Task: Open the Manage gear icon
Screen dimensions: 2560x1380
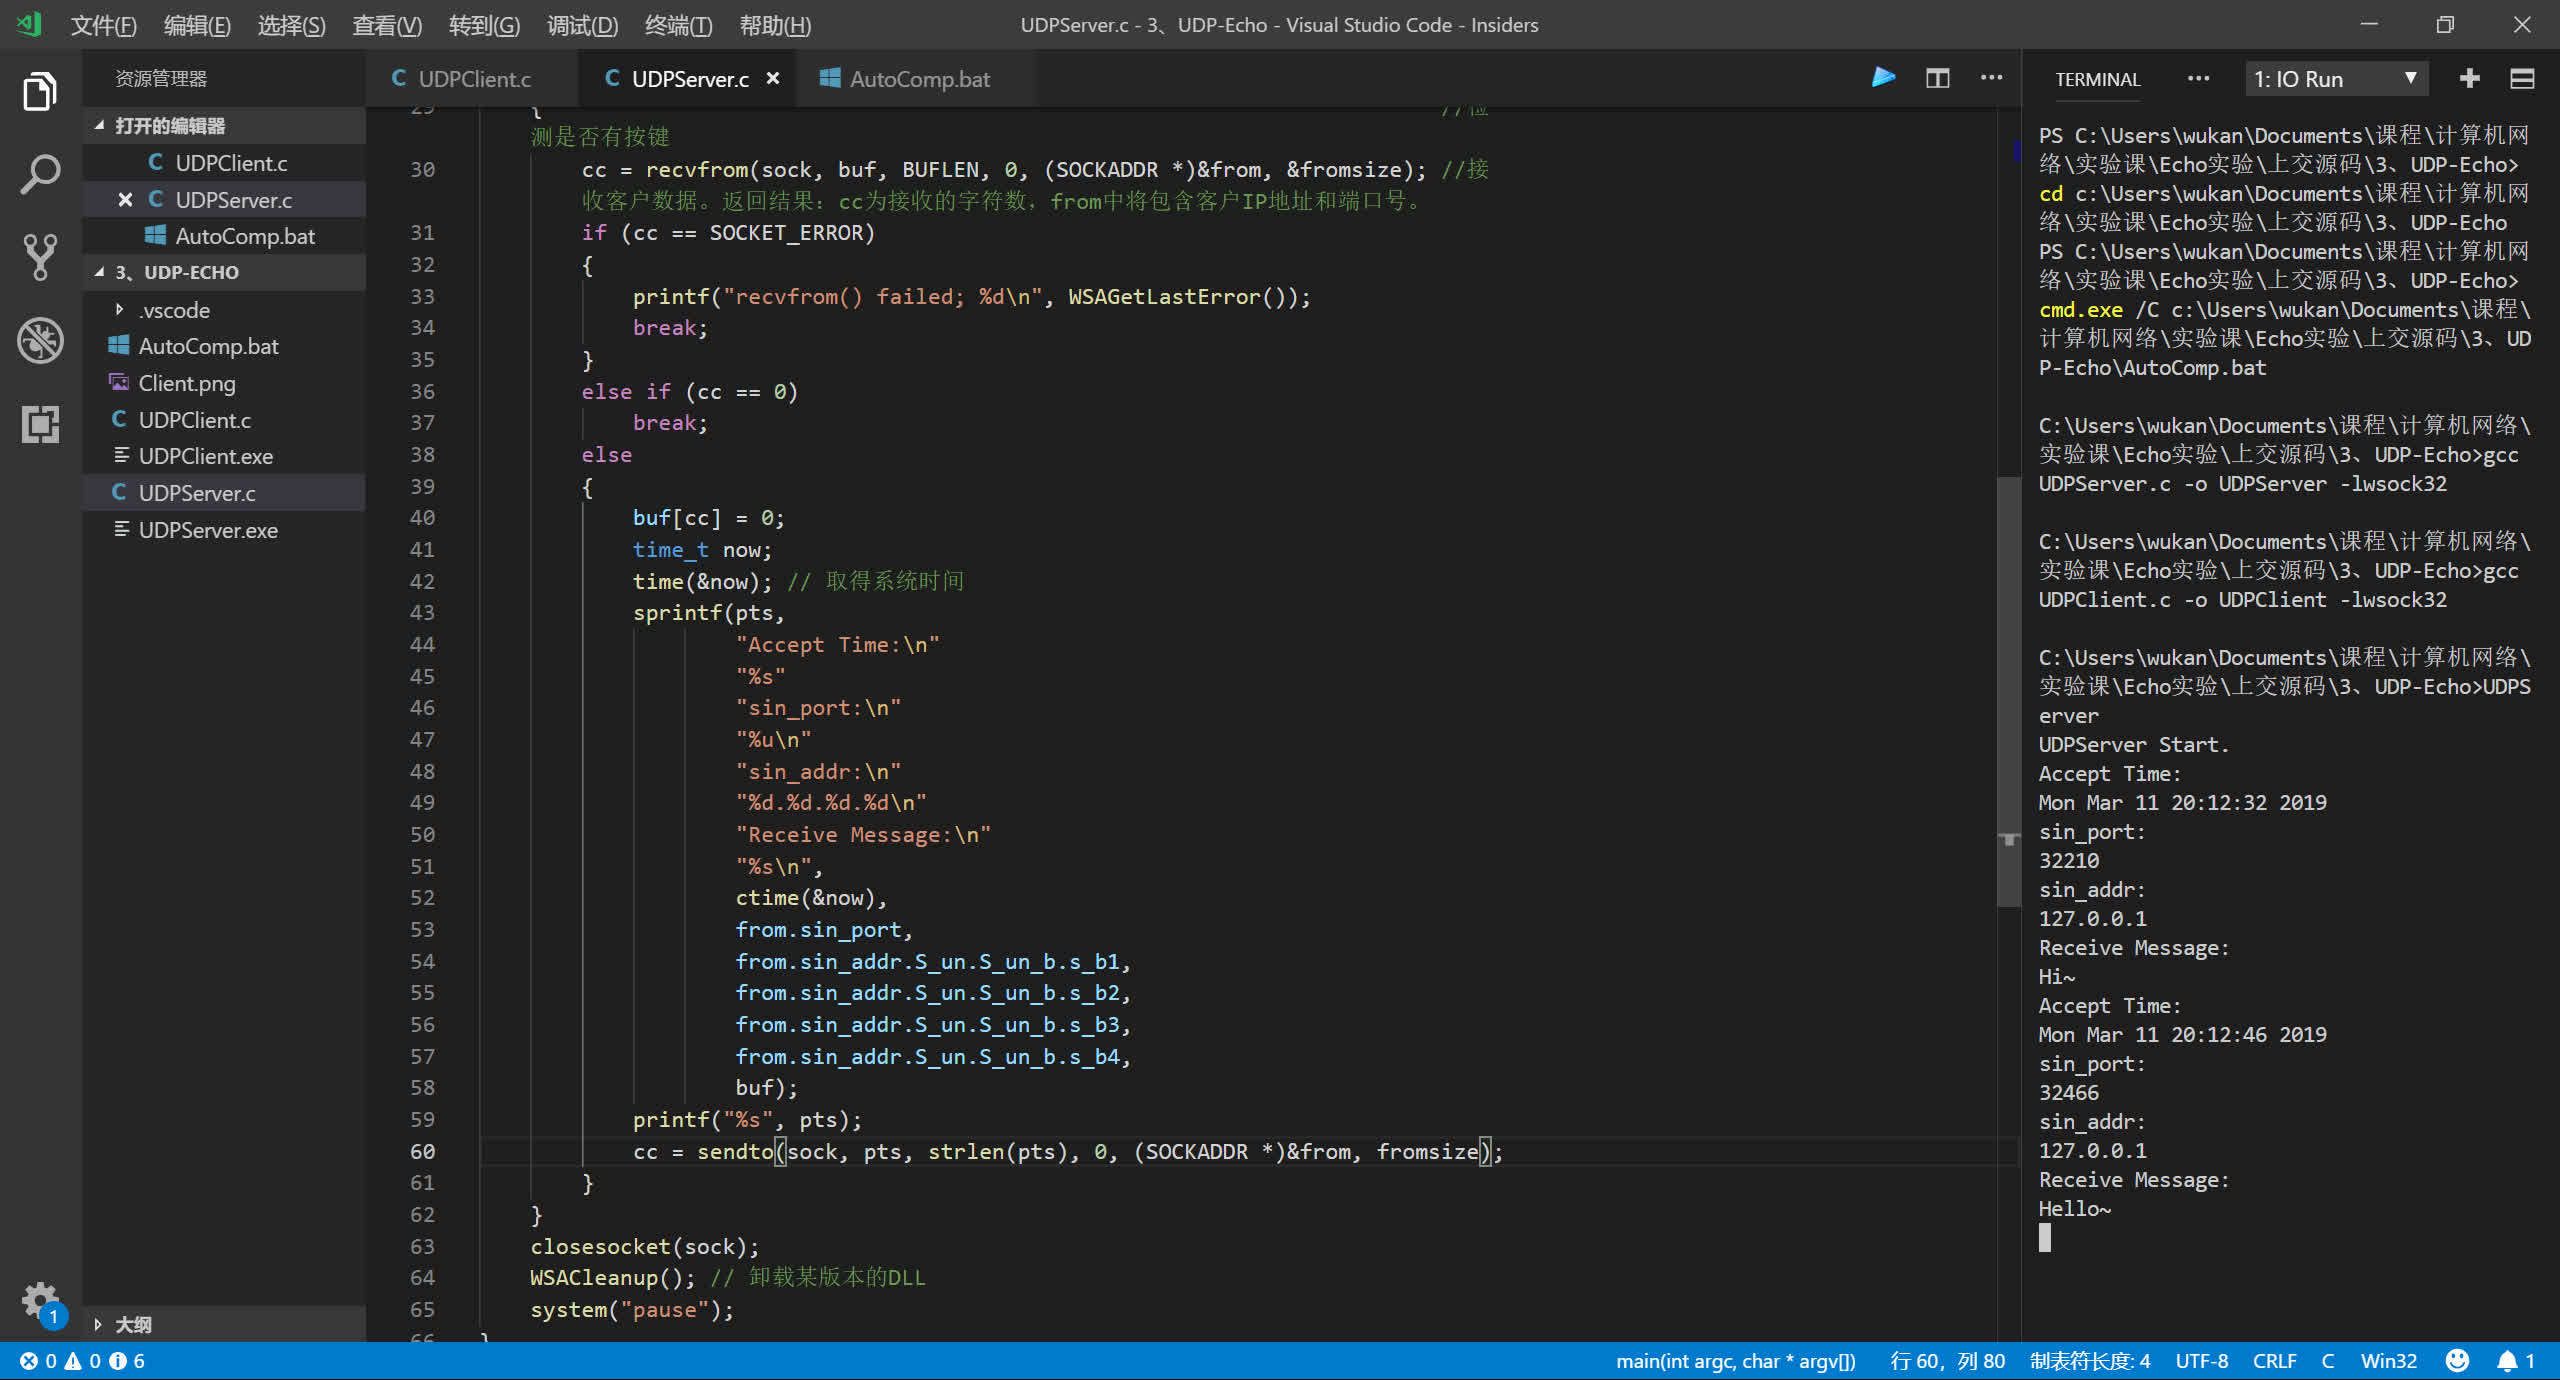Action: click(x=40, y=1300)
